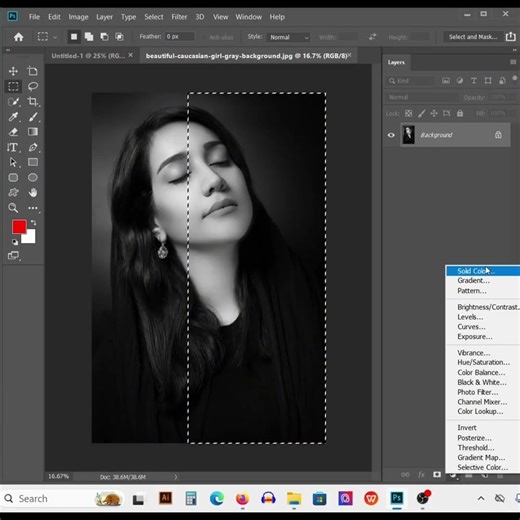
Task: Select the Path Selection tool
Action: click(13, 162)
